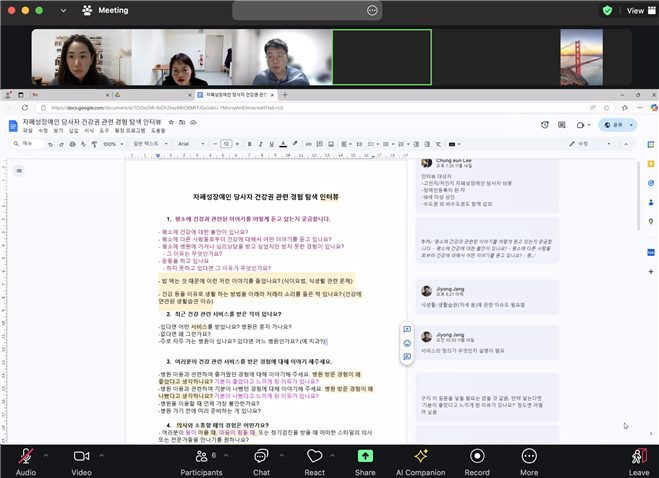Select the green-highlighted blank participant tile
The height and width of the screenshot is (478, 659).
point(382,57)
